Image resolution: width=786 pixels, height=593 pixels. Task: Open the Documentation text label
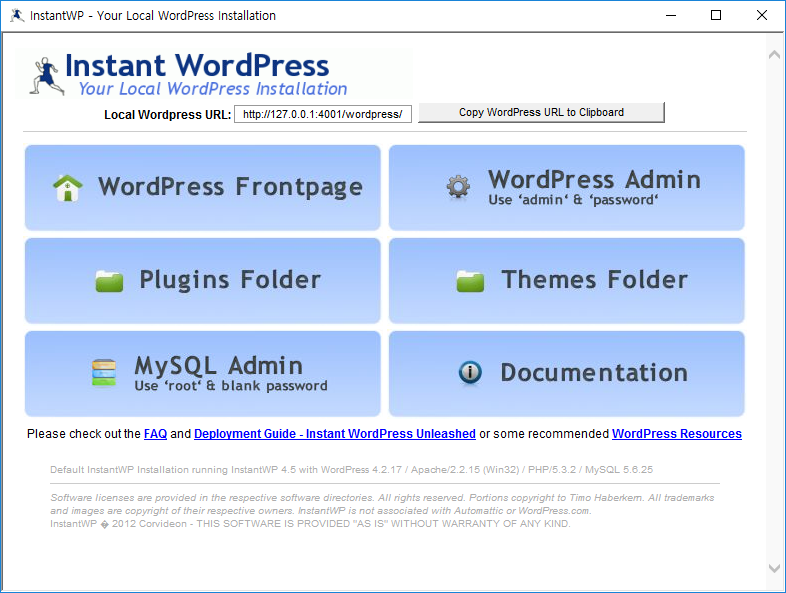594,373
